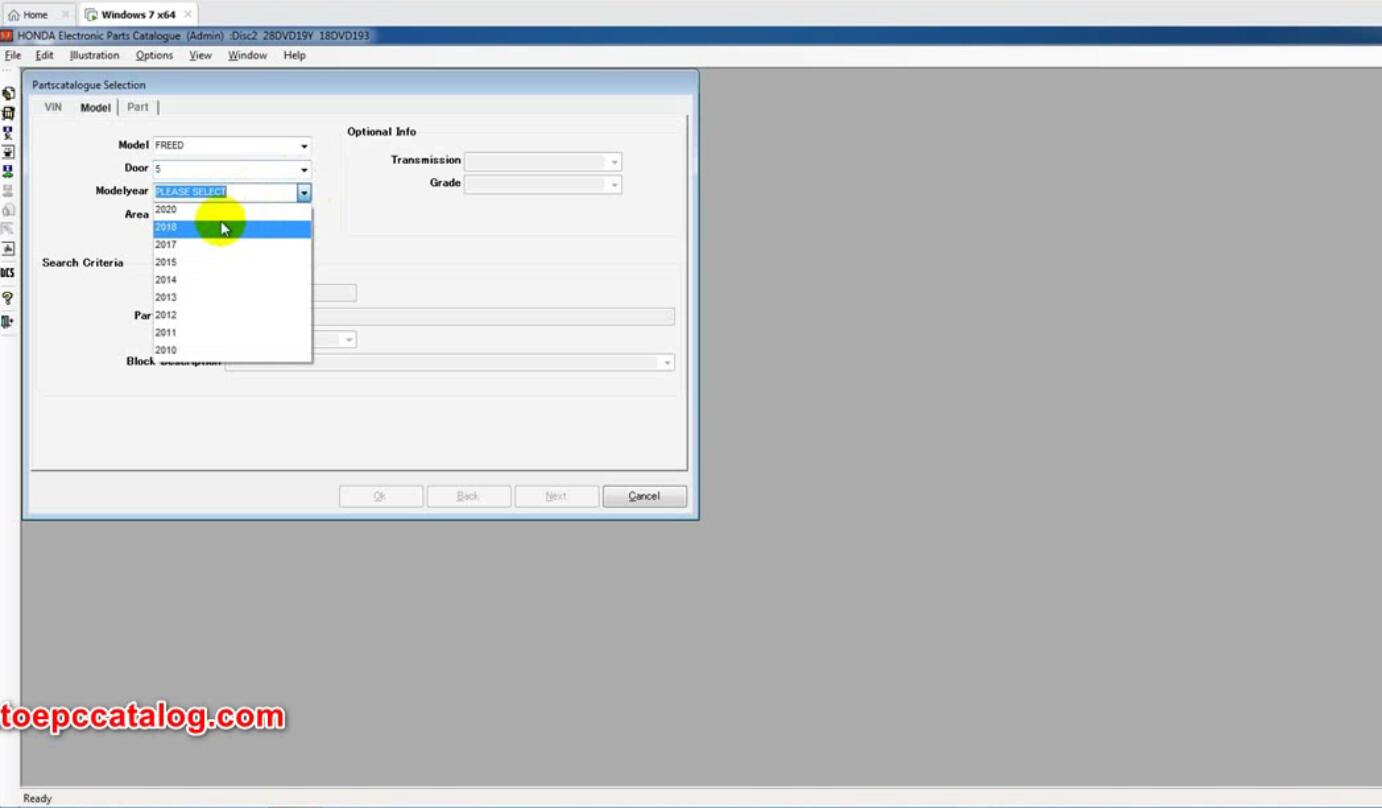Screen dimensions: 1382x808
Task: Click the Cancel button
Action: tap(645, 496)
